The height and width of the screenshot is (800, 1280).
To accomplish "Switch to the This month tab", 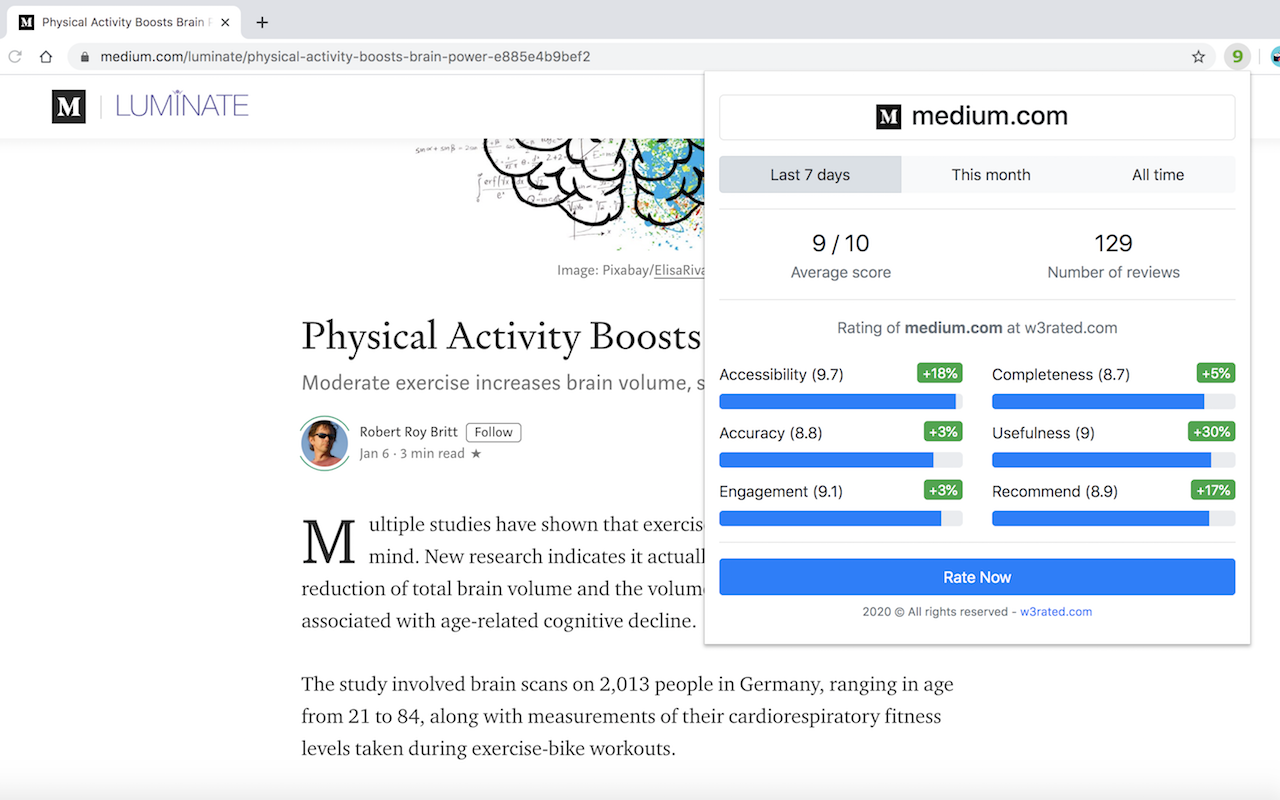I will [990, 174].
